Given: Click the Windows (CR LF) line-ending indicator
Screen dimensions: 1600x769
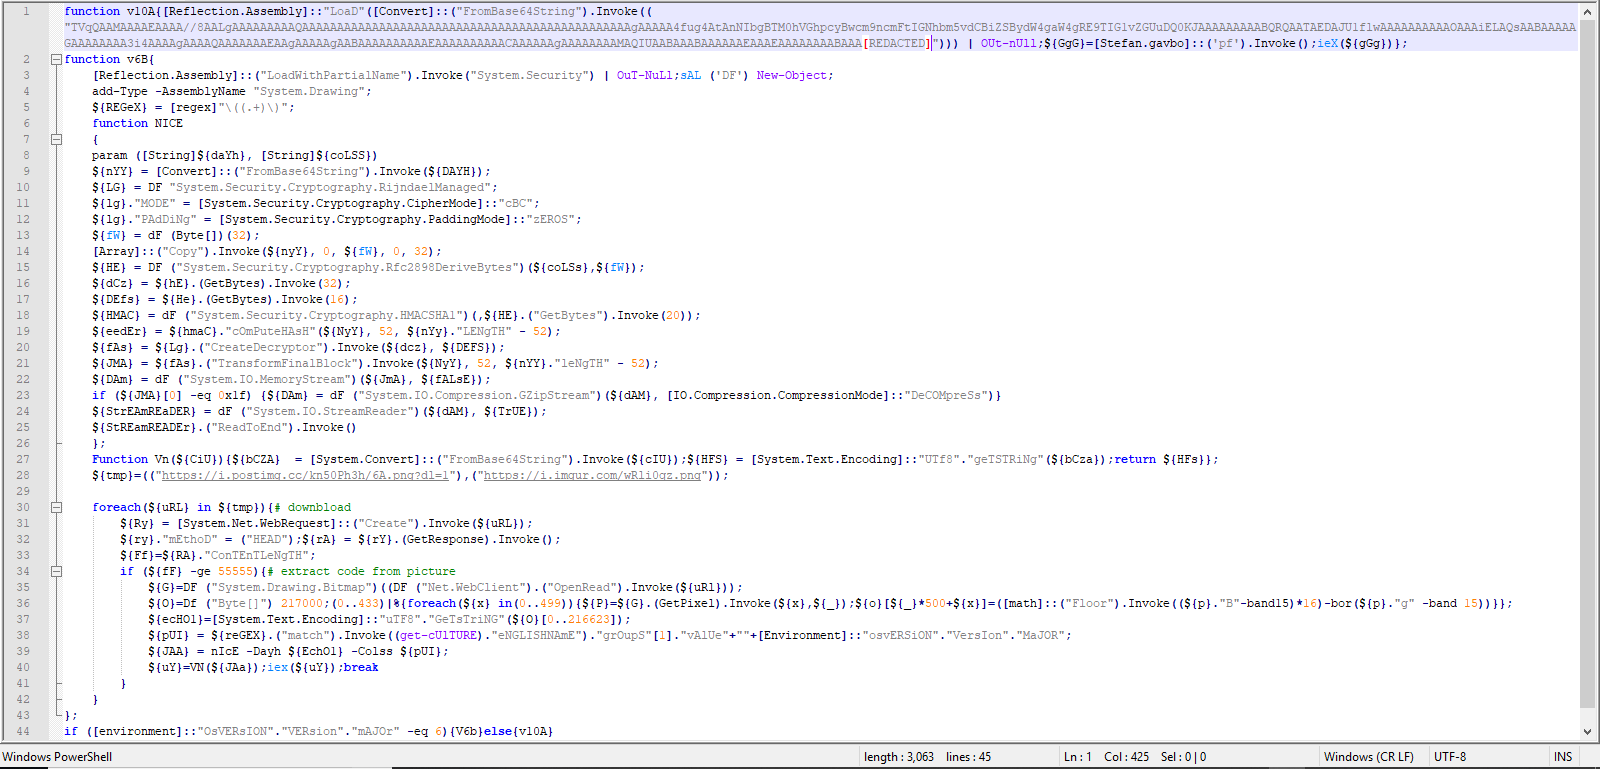Looking at the screenshot, I should pyautogui.click(x=1369, y=757).
